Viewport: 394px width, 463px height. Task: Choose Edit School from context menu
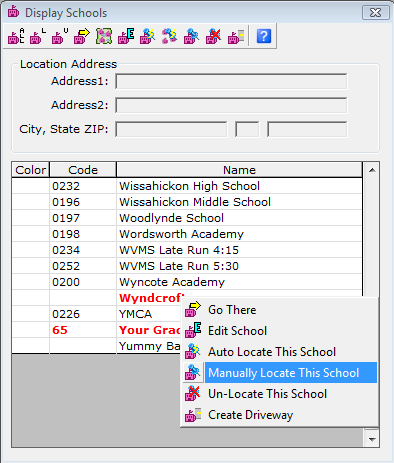[280, 331]
